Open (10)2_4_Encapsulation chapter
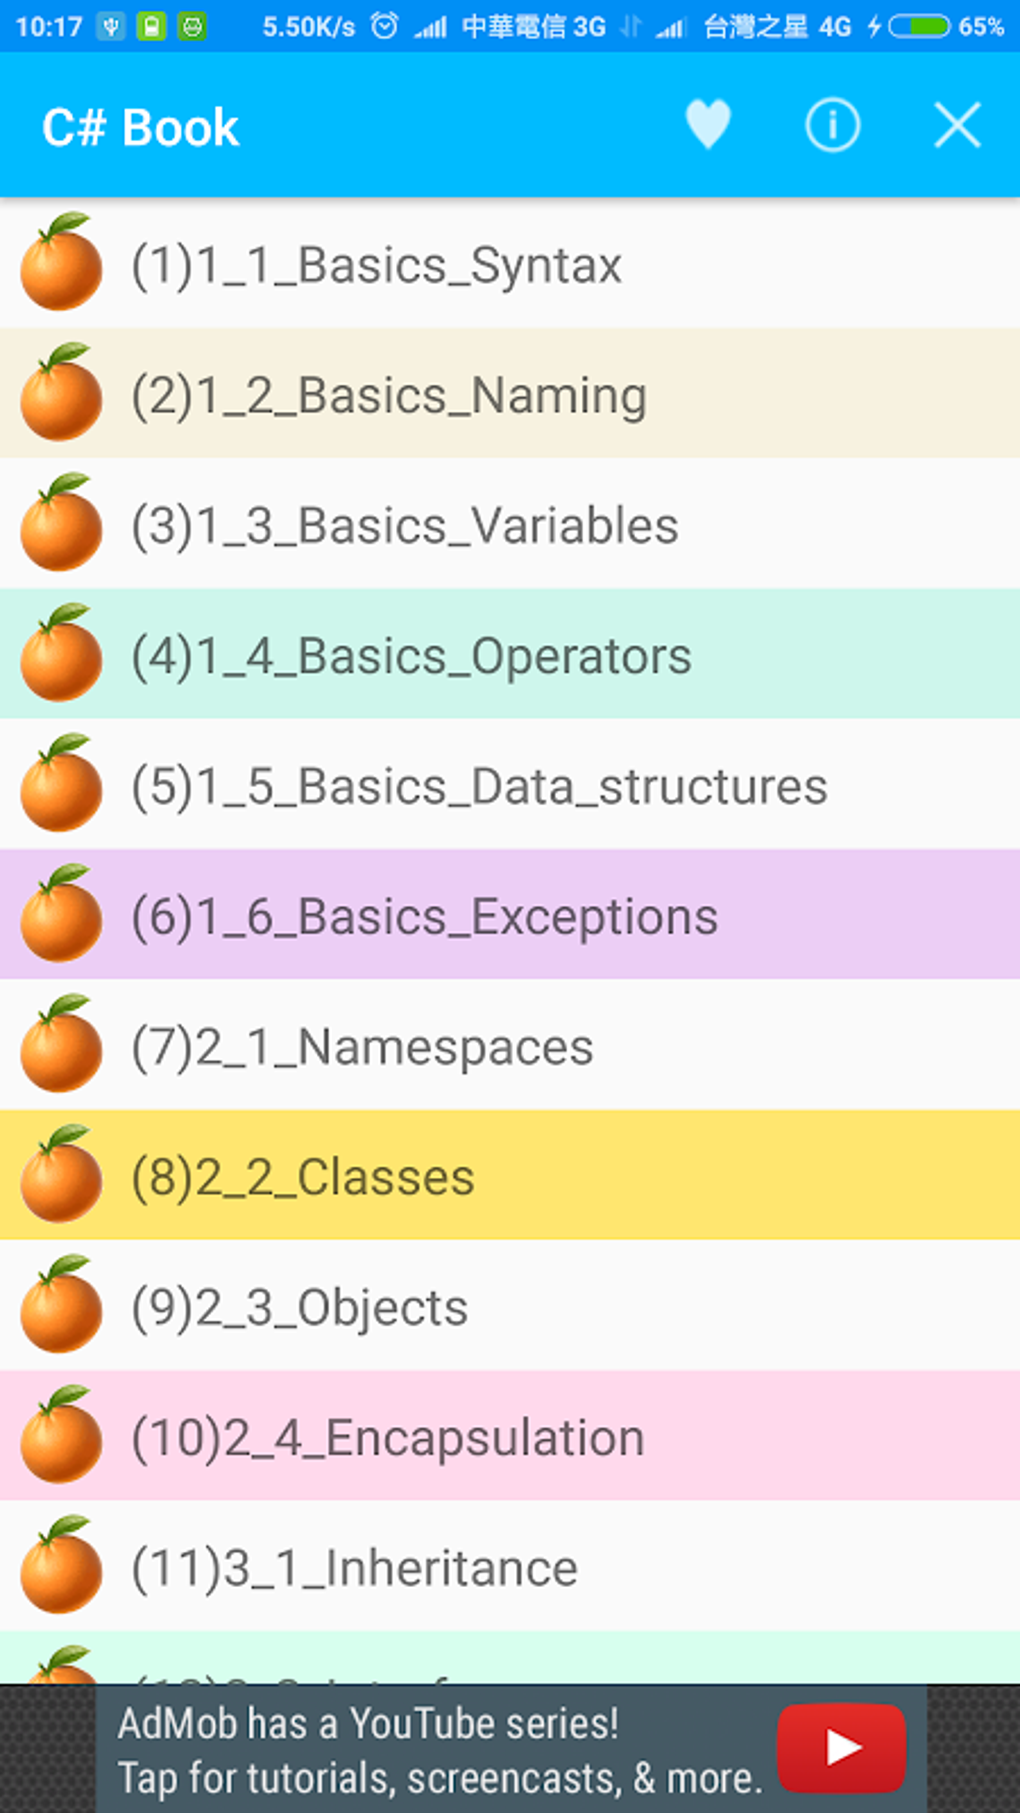 388,1438
